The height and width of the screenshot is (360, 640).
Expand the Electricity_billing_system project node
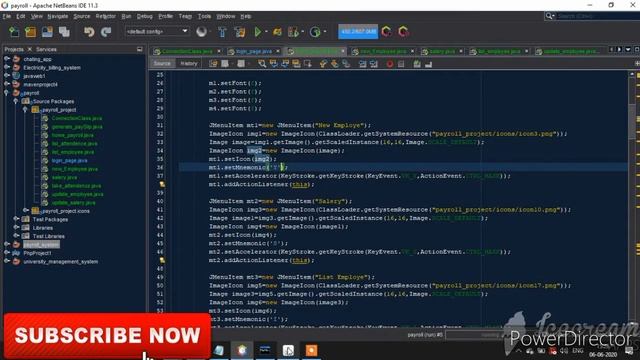(x=7, y=67)
